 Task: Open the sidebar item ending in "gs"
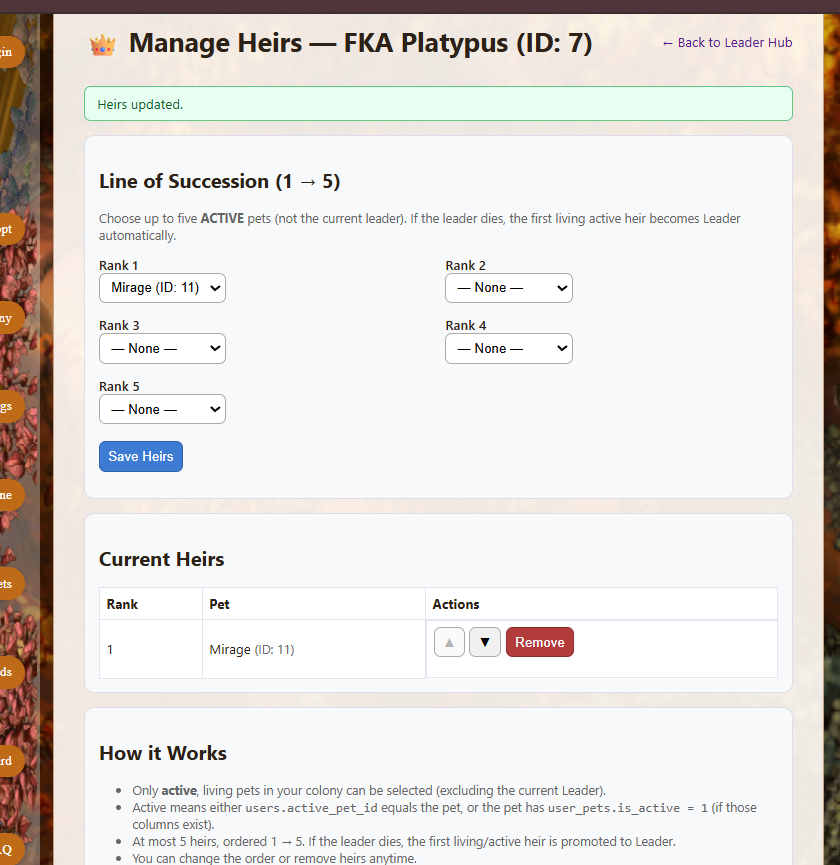tap(8, 406)
